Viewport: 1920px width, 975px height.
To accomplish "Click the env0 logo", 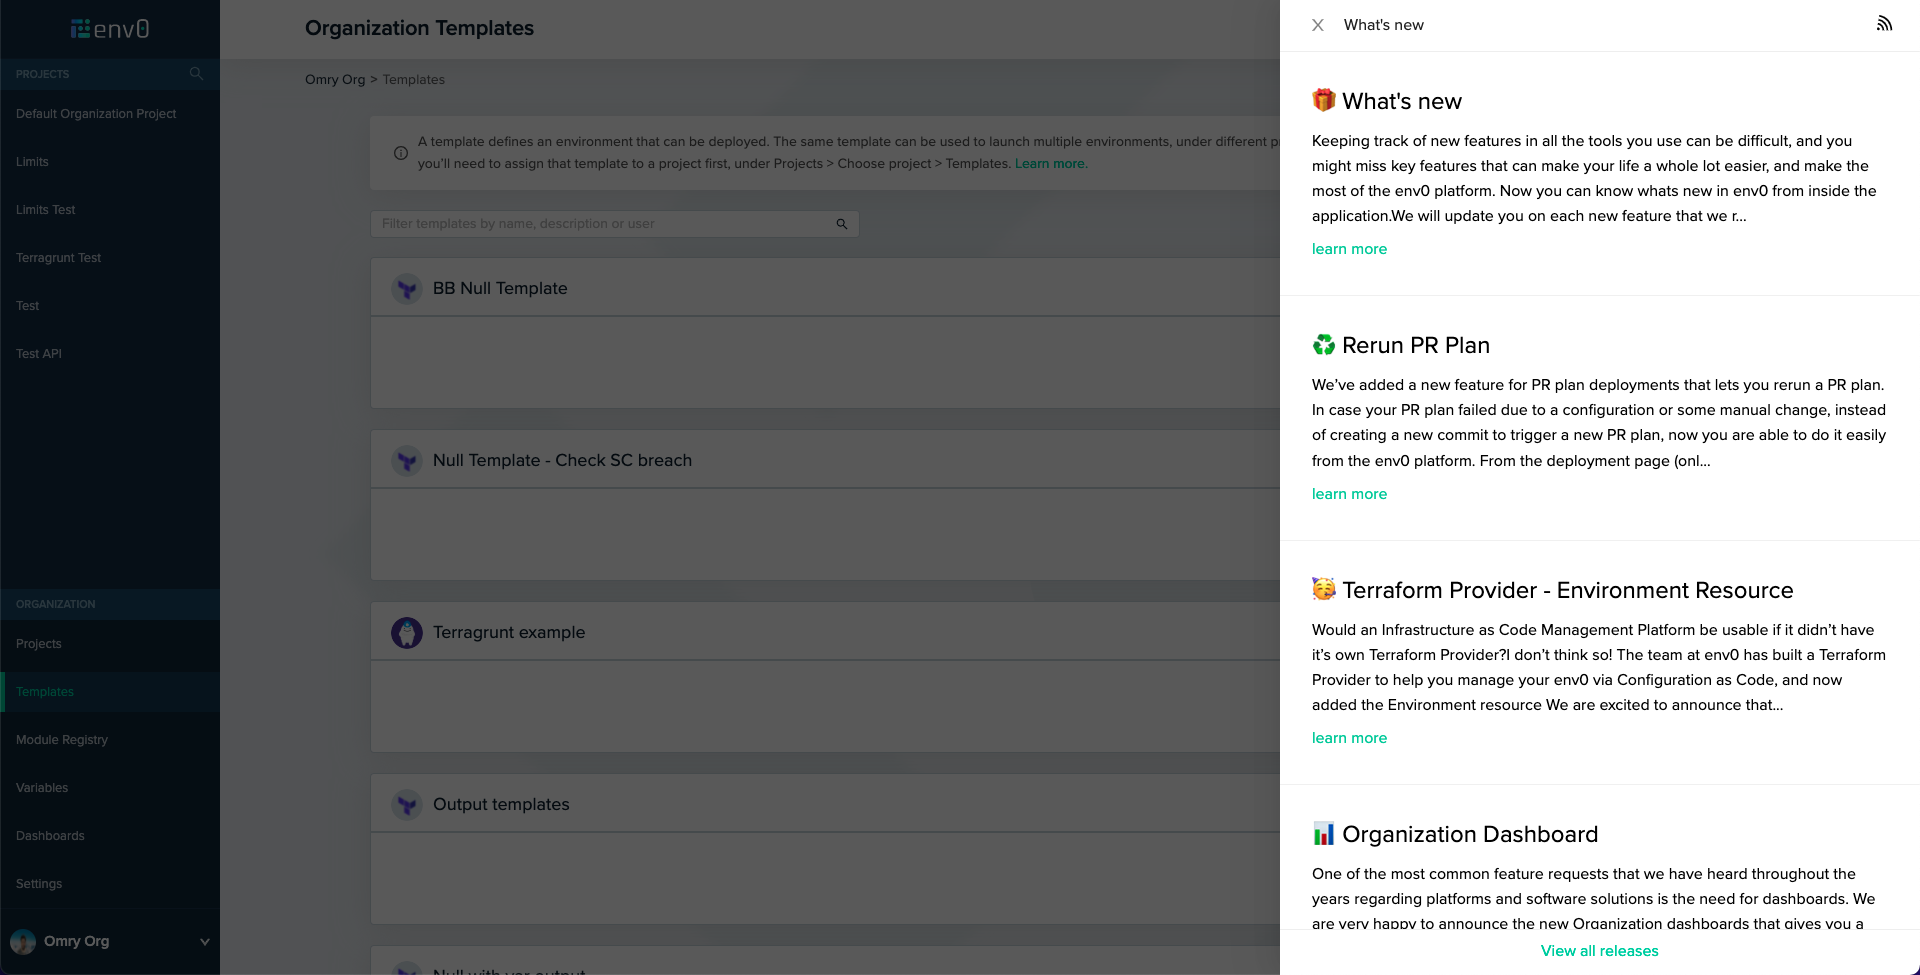I will 110,29.
